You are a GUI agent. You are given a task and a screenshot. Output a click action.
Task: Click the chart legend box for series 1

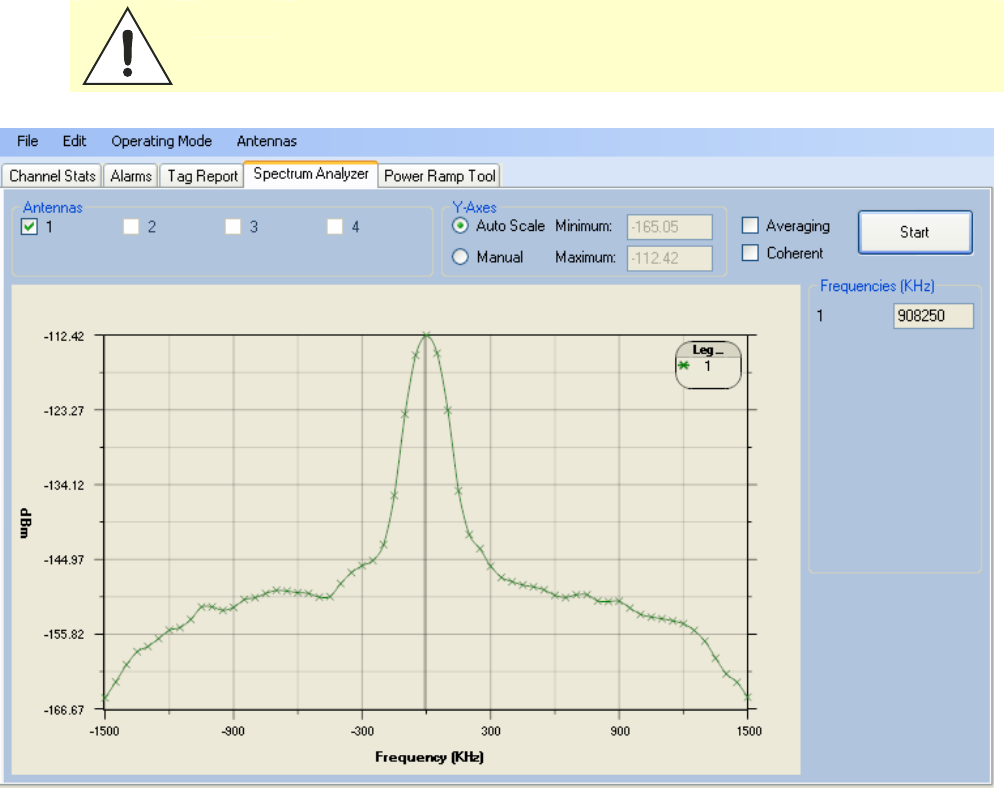click(708, 365)
